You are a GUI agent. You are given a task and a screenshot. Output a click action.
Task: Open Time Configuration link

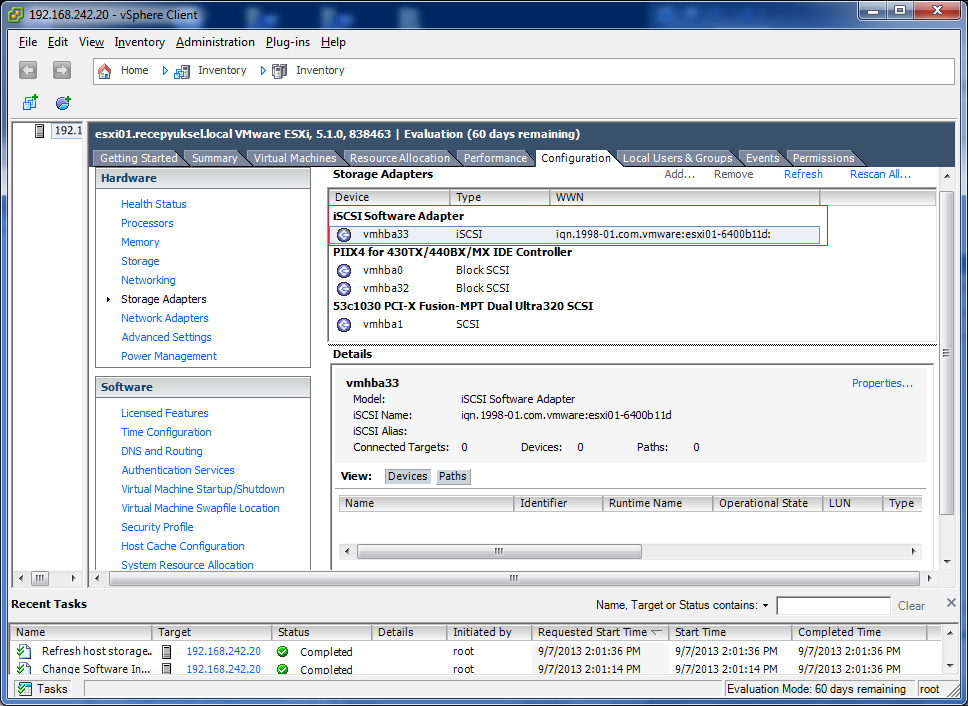click(x=166, y=432)
